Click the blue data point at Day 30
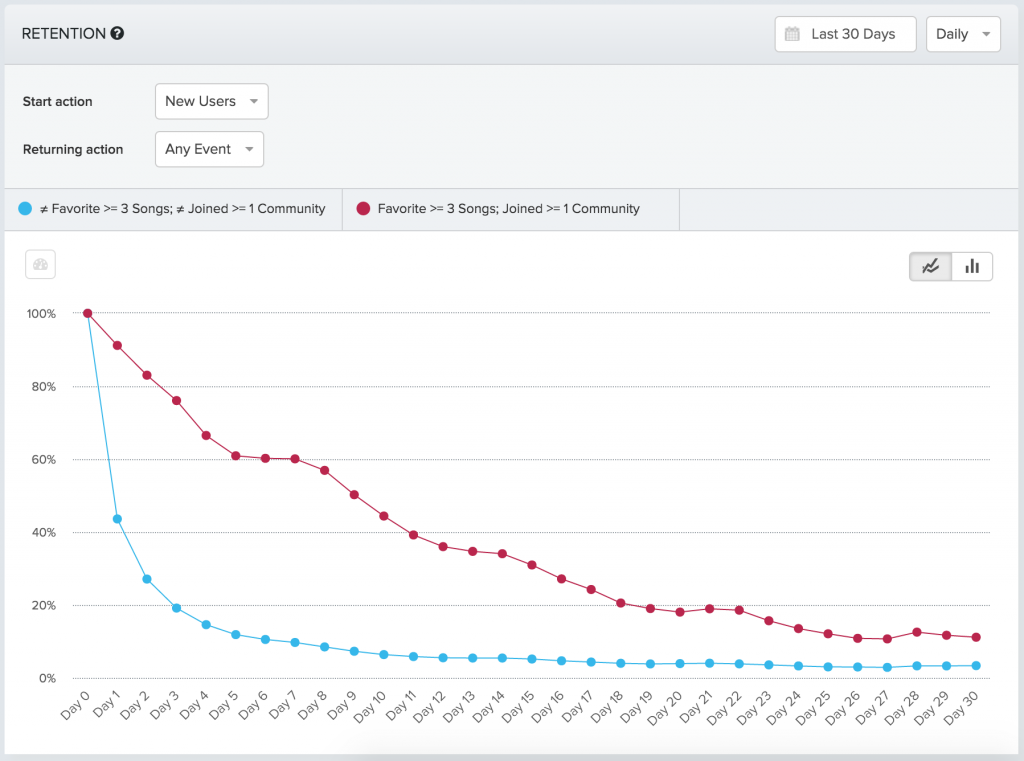The image size is (1024, 761). coord(976,666)
